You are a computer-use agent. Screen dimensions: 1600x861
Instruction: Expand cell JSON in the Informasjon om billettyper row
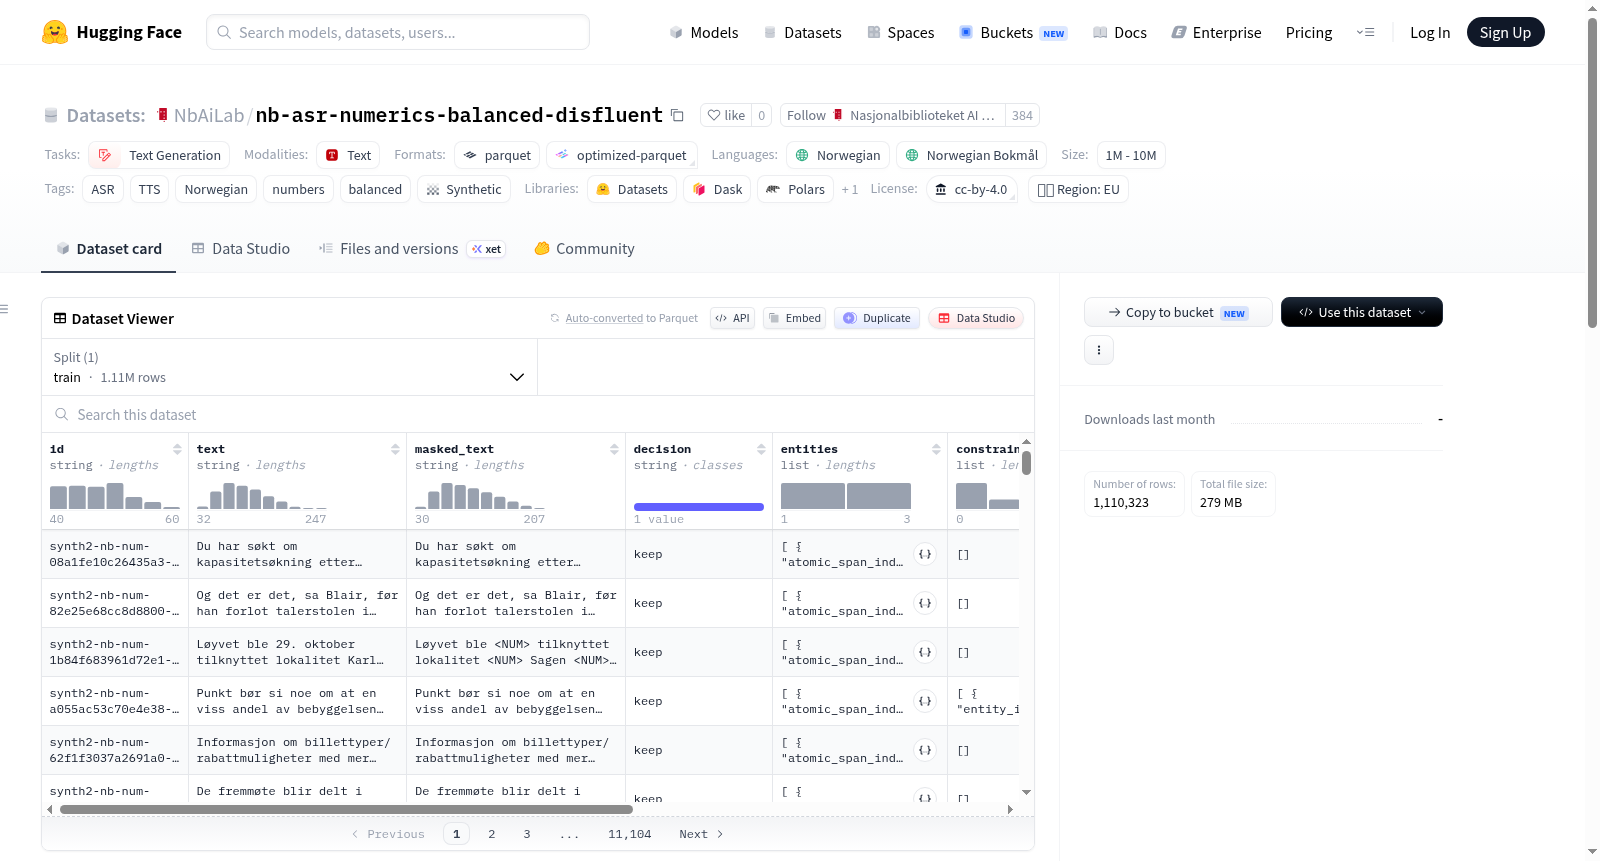coord(925,750)
